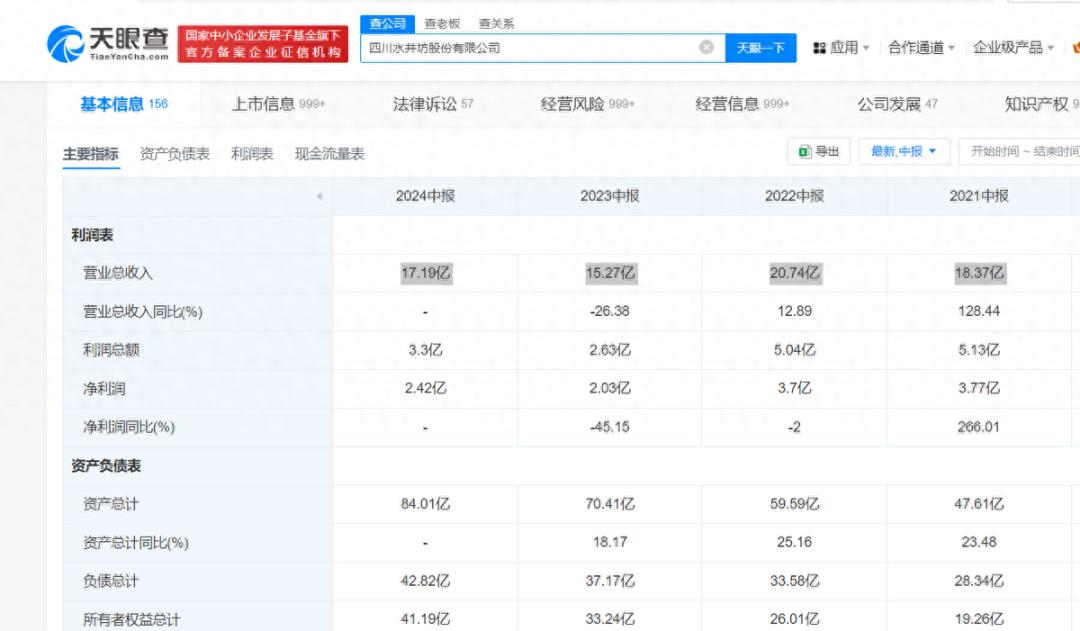Click the 5.04亿 total profit cell
The width and height of the screenshot is (1080, 631).
click(x=794, y=350)
